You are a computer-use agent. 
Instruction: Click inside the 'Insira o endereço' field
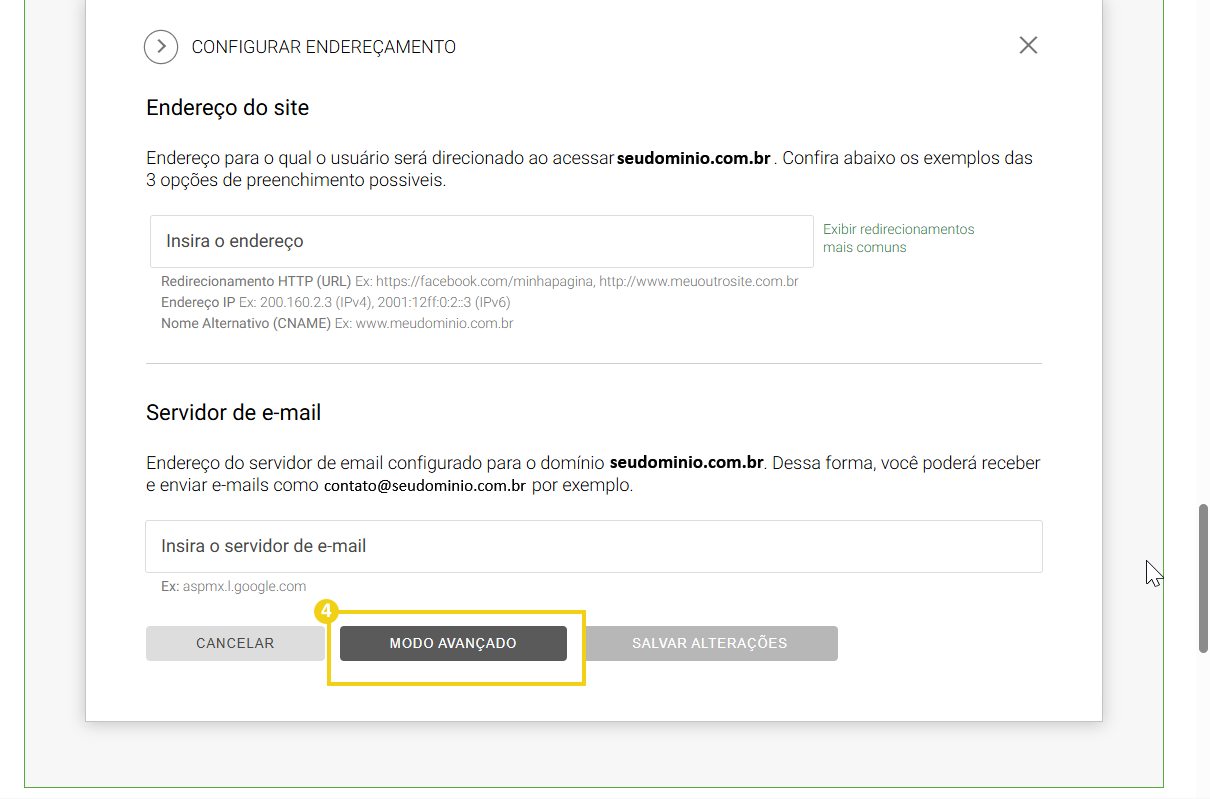click(x=481, y=241)
